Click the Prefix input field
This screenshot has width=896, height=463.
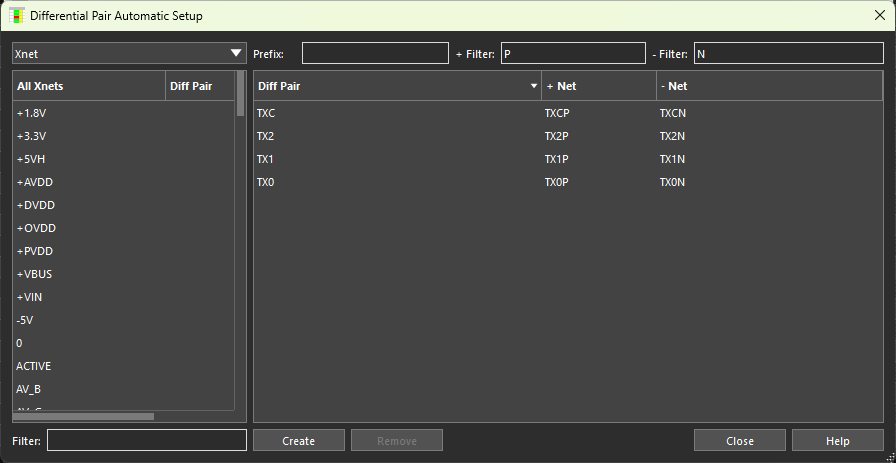pyautogui.click(x=375, y=54)
